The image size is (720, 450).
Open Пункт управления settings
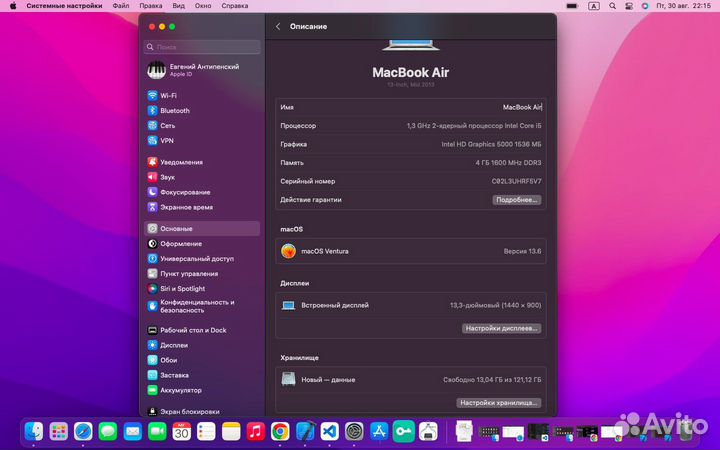[x=183, y=274]
